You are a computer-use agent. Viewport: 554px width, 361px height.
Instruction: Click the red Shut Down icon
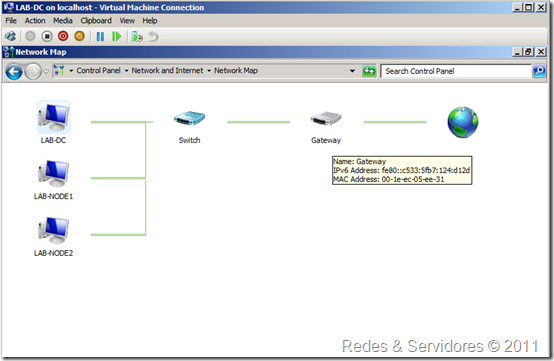pos(63,36)
